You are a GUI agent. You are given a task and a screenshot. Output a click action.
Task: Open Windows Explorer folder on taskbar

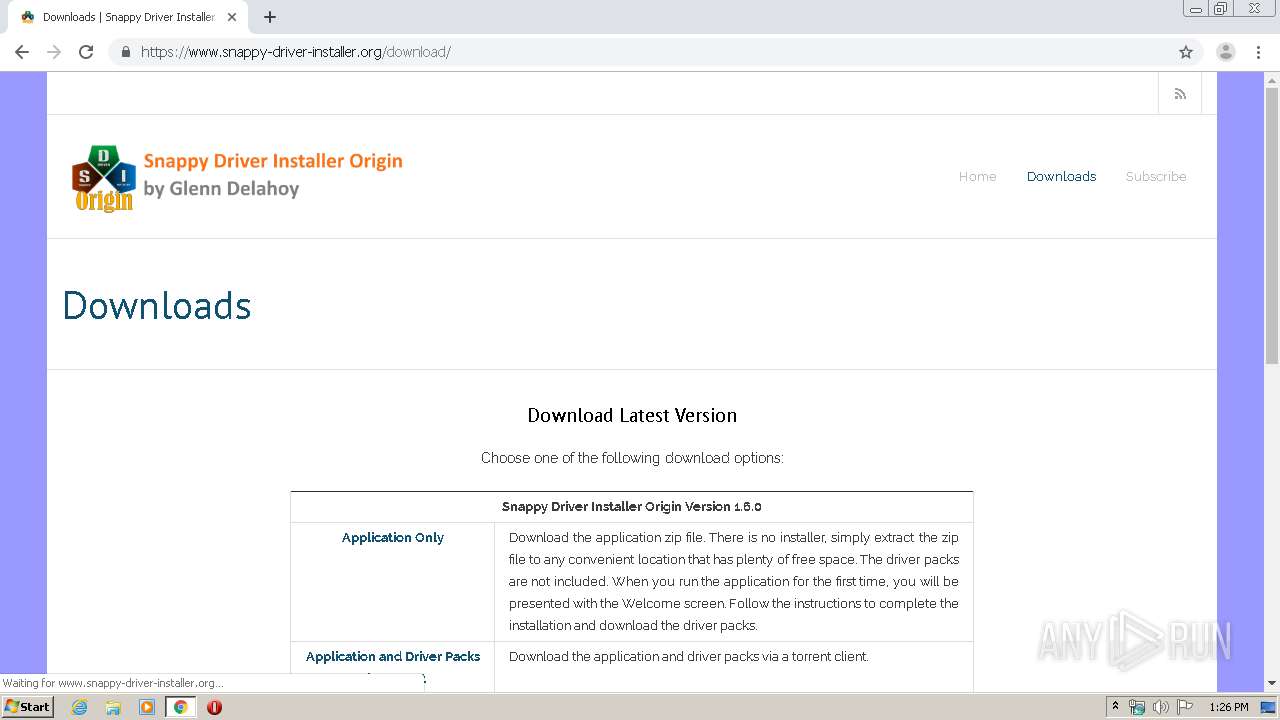[113, 706]
